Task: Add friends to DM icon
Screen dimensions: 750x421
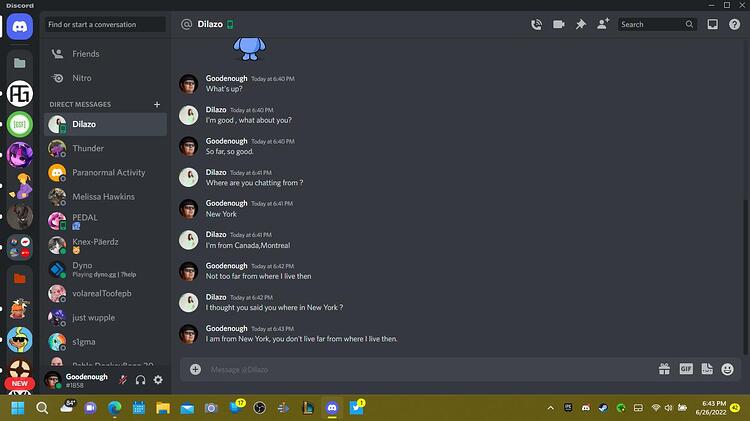Action: [603, 24]
